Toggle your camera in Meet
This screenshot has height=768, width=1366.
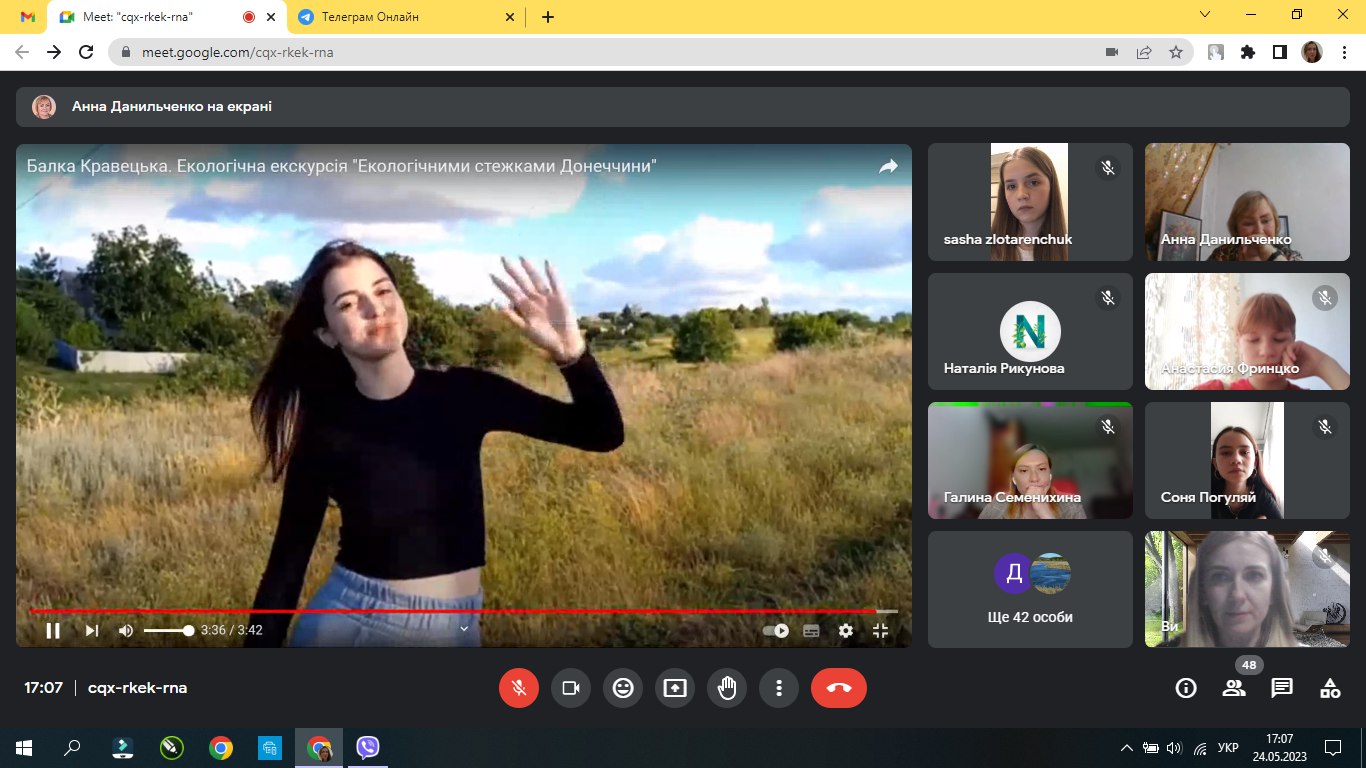pyautogui.click(x=571, y=688)
